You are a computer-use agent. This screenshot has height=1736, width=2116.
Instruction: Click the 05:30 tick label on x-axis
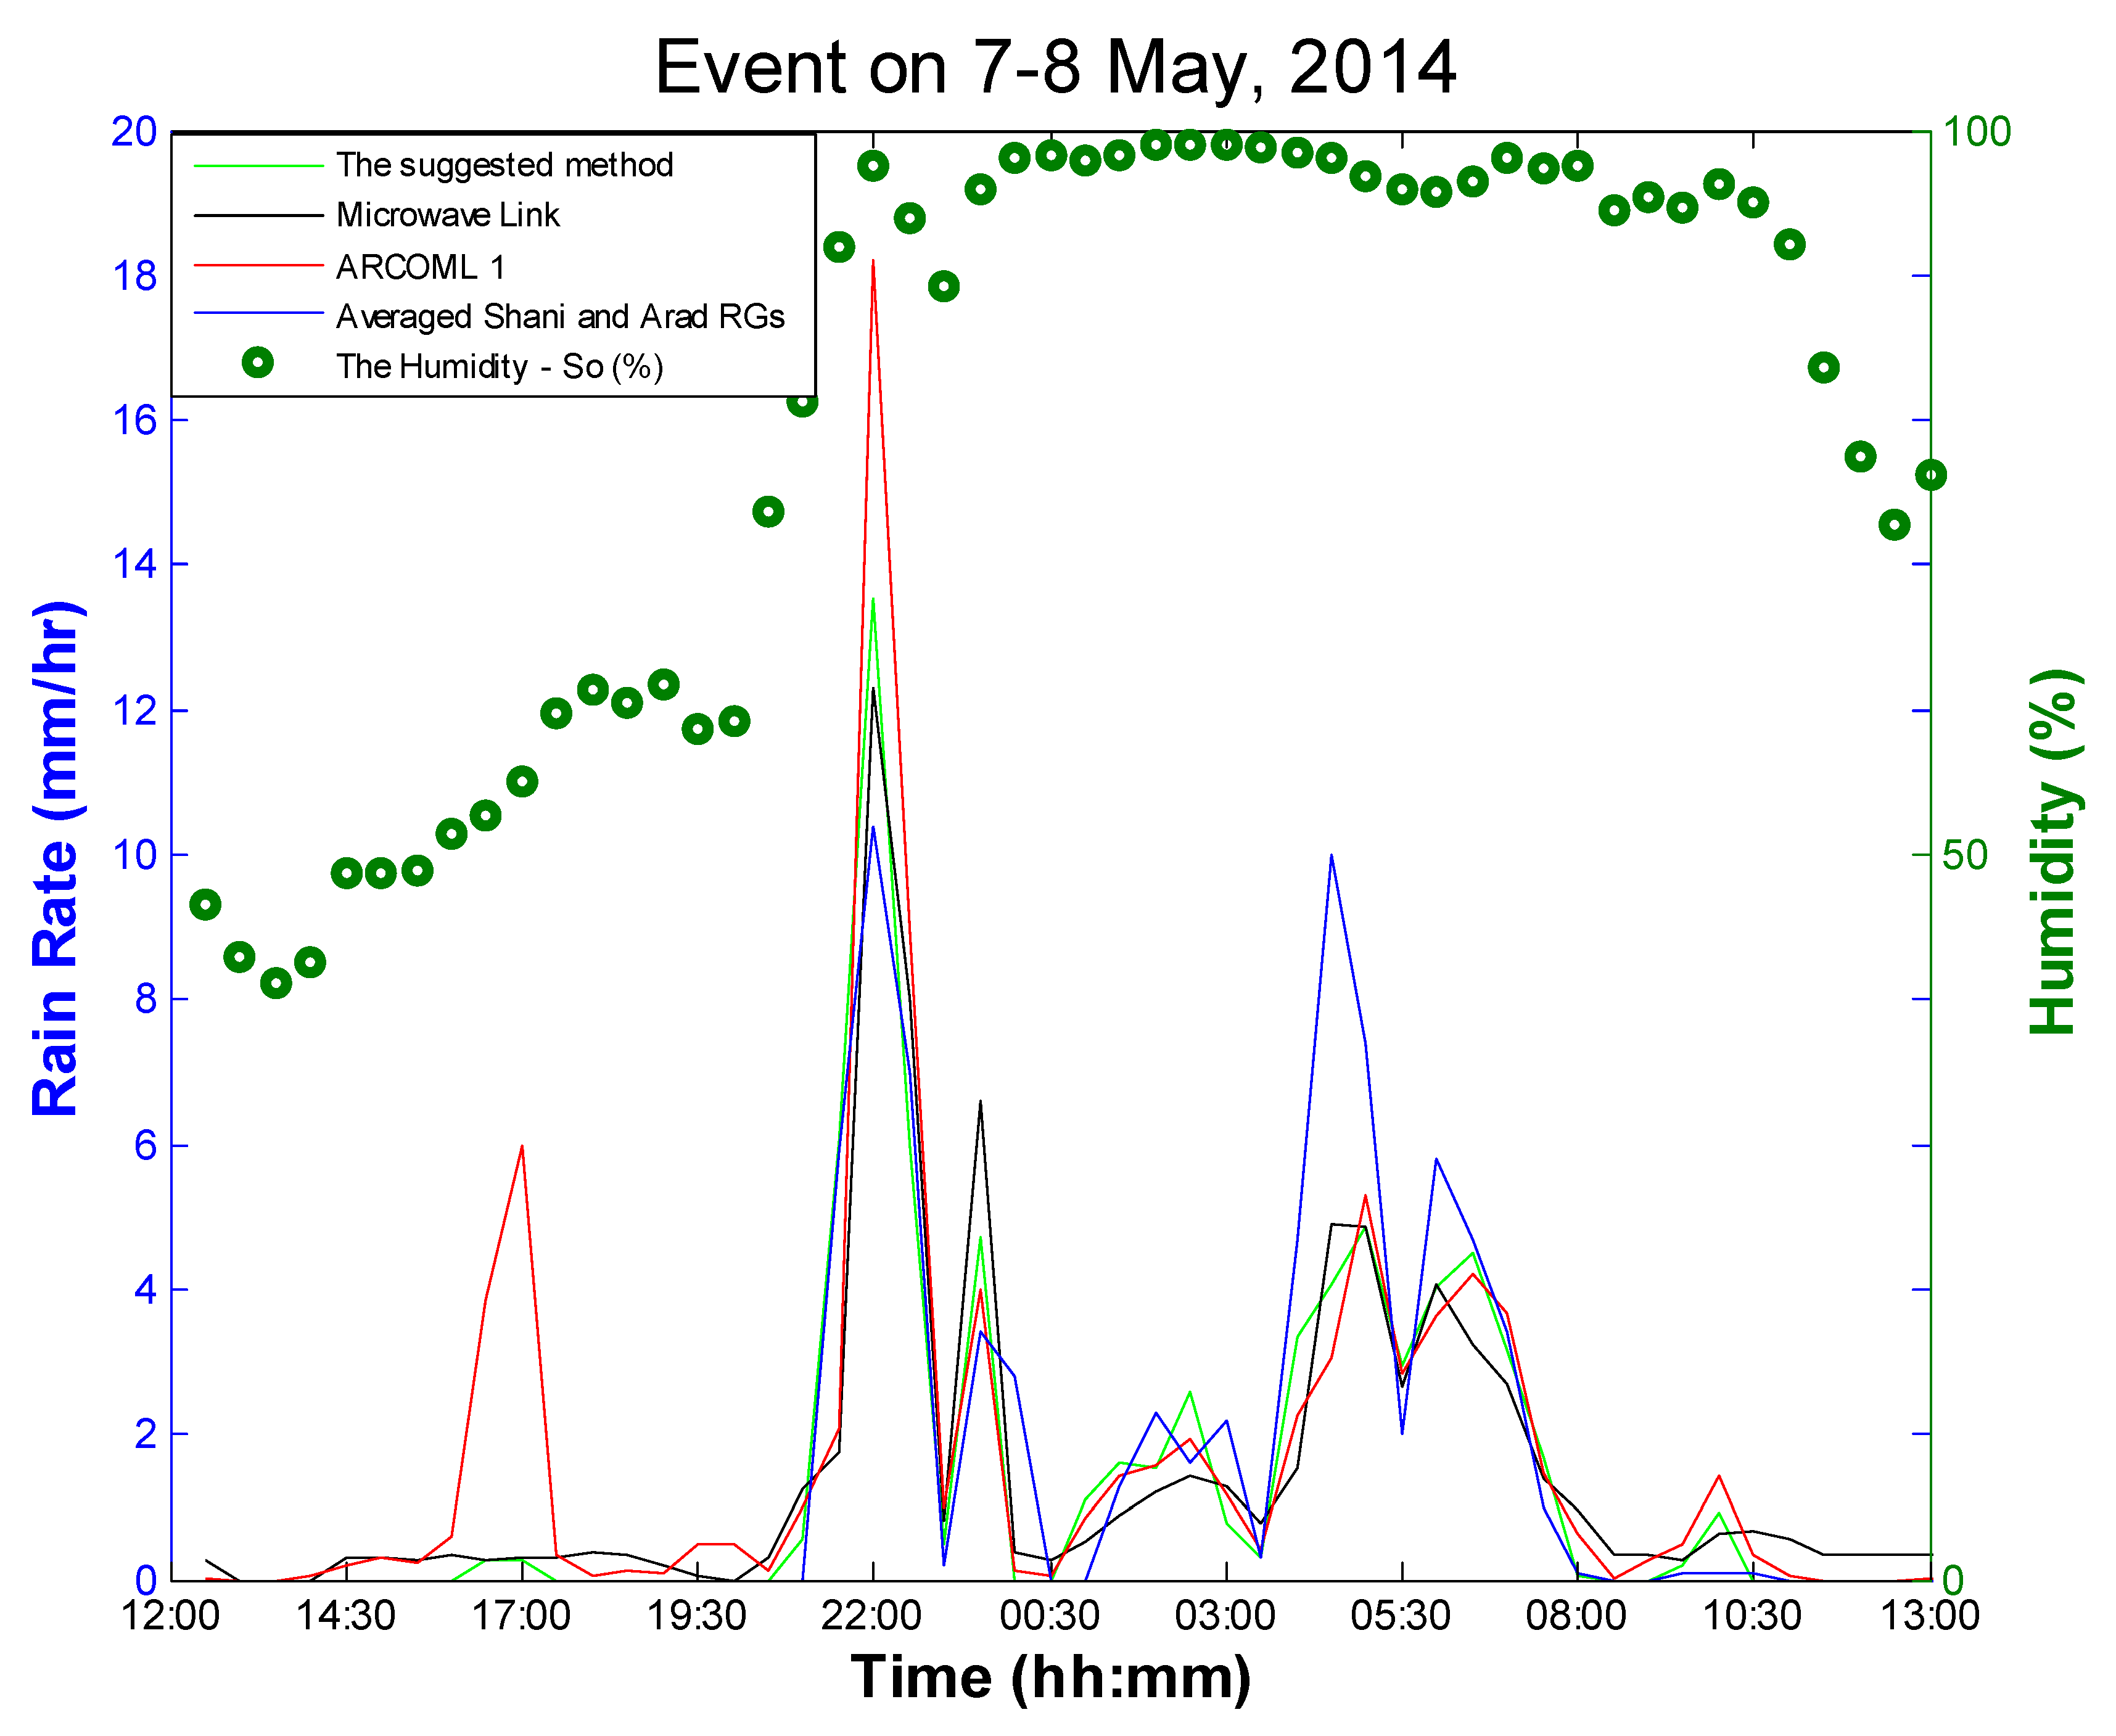coord(1400,1616)
